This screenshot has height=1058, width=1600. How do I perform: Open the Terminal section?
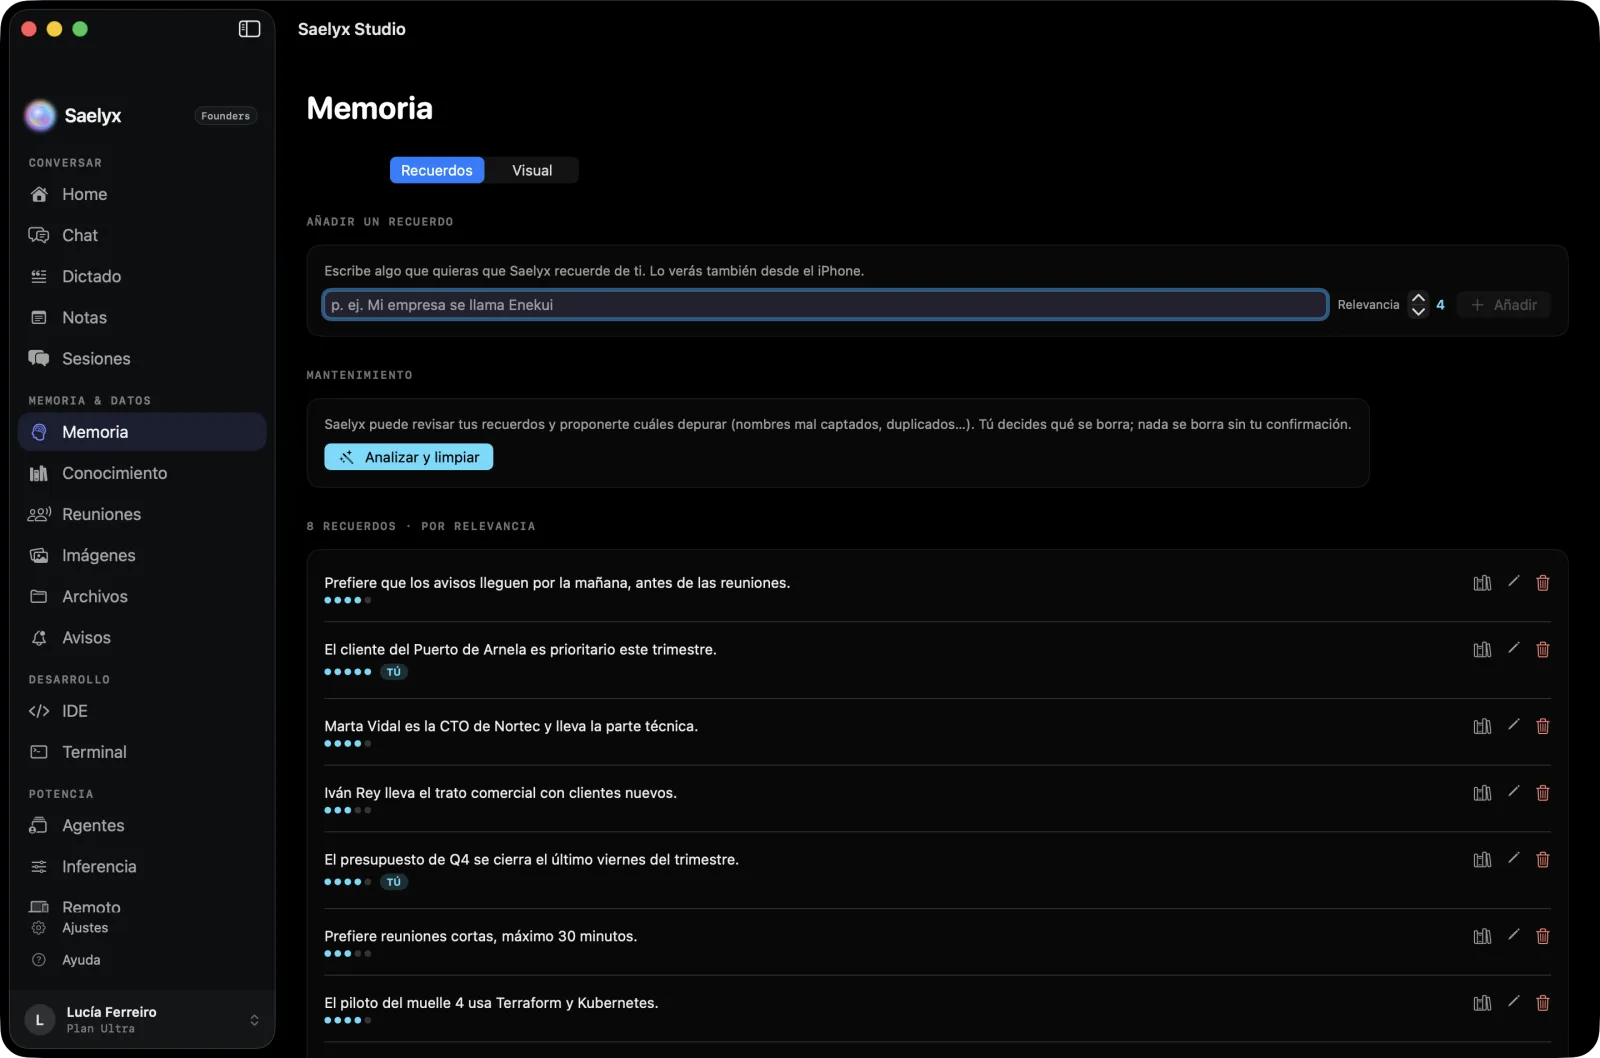pyautogui.click(x=142, y=752)
